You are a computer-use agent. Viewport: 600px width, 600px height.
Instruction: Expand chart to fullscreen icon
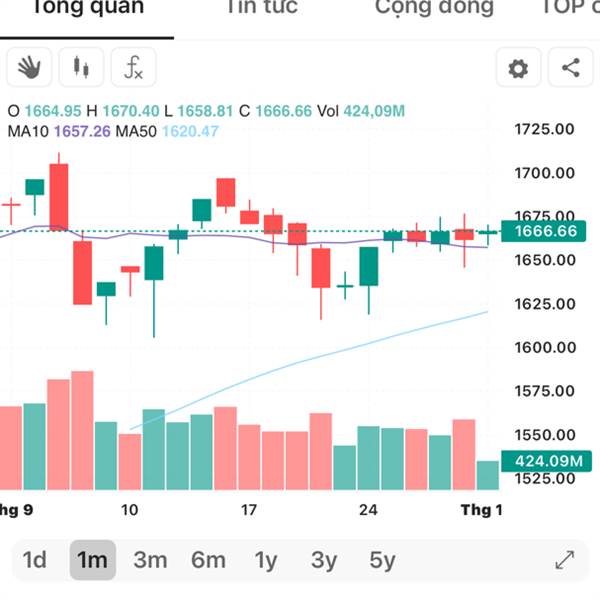(564, 560)
